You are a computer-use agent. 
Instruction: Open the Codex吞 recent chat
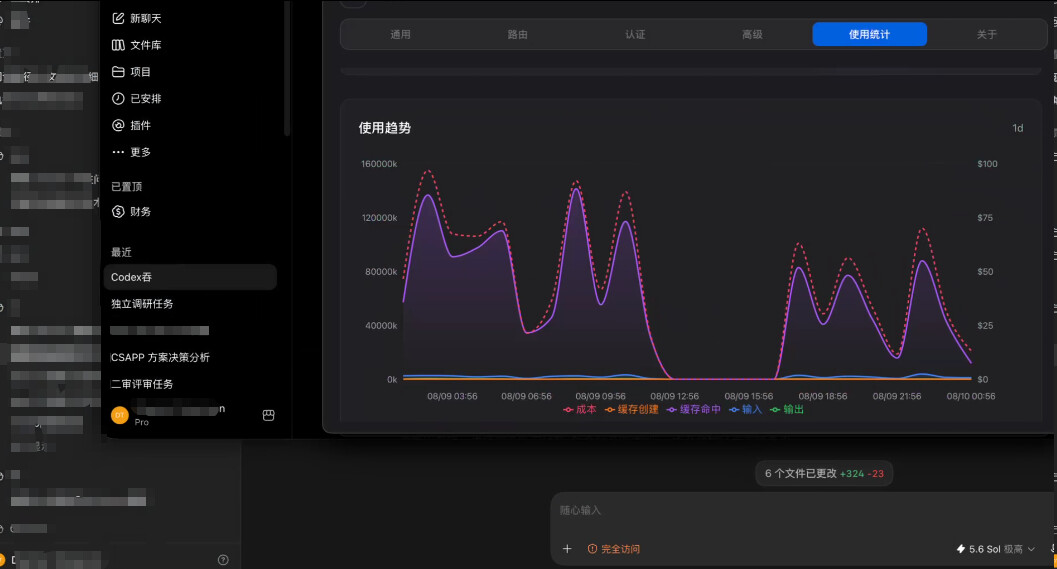click(x=190, y=277)
